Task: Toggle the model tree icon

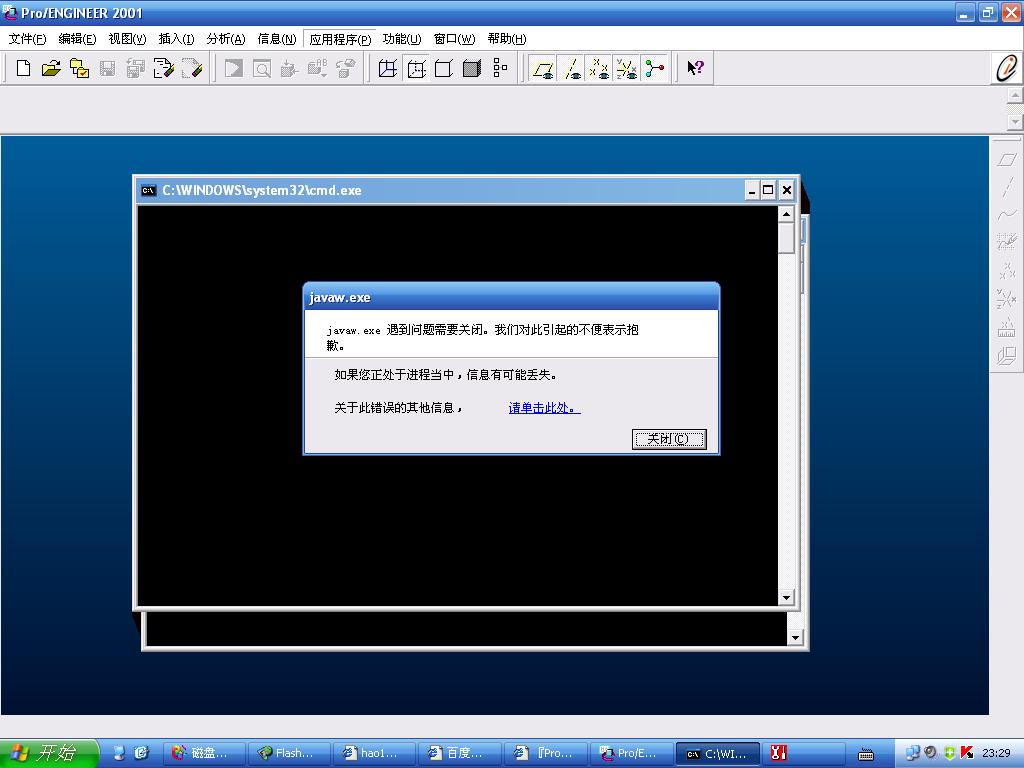Action: [500, 68]
